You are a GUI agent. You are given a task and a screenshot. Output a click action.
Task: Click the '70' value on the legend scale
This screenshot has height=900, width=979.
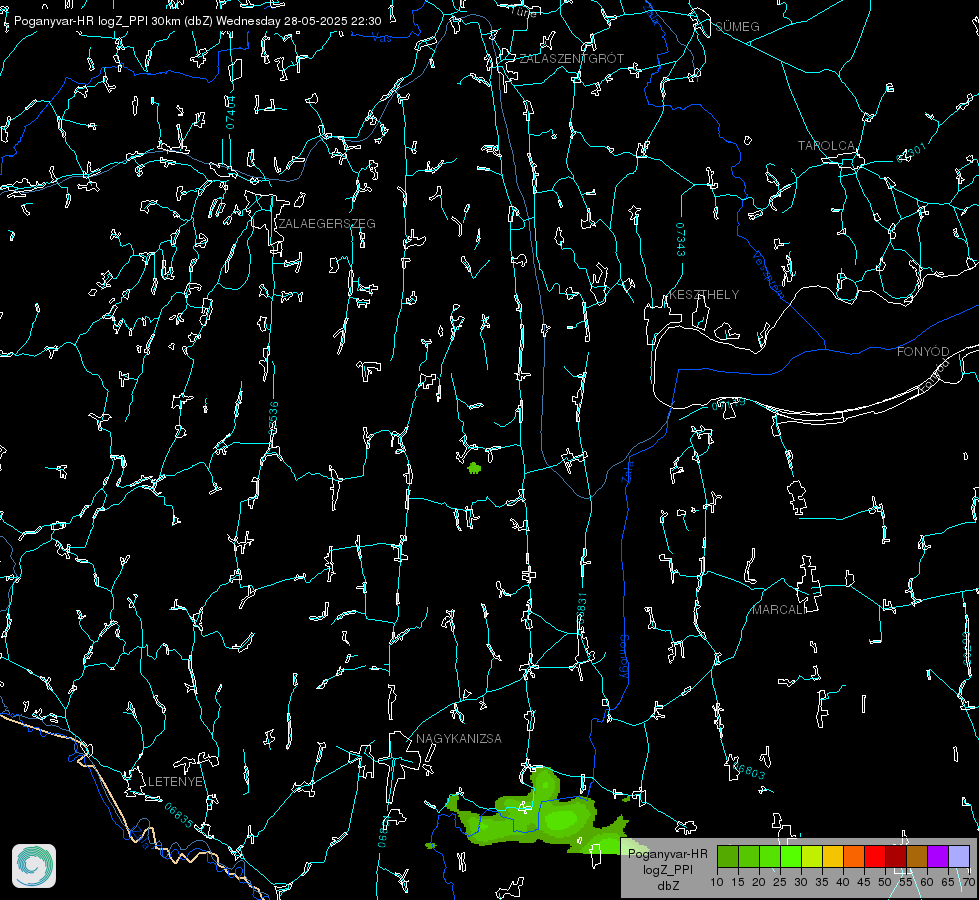[x=969, y=882]
